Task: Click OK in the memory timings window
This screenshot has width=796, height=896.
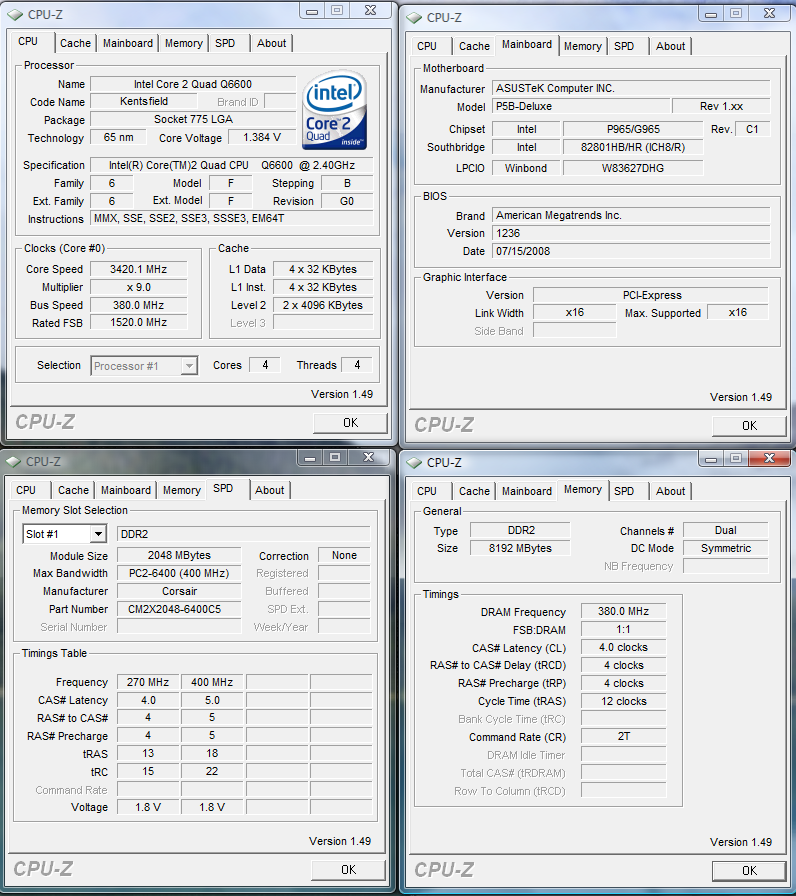Action: point(749,871)
